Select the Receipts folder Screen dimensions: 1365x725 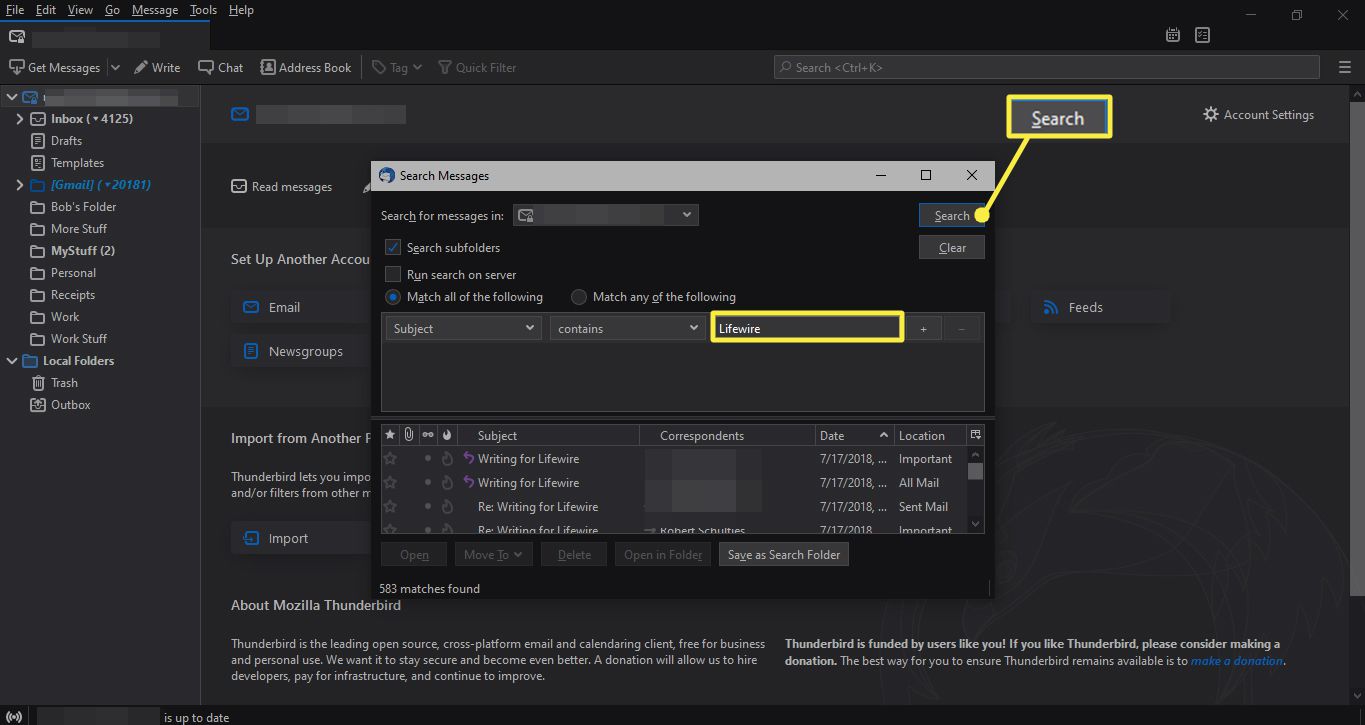73,295
